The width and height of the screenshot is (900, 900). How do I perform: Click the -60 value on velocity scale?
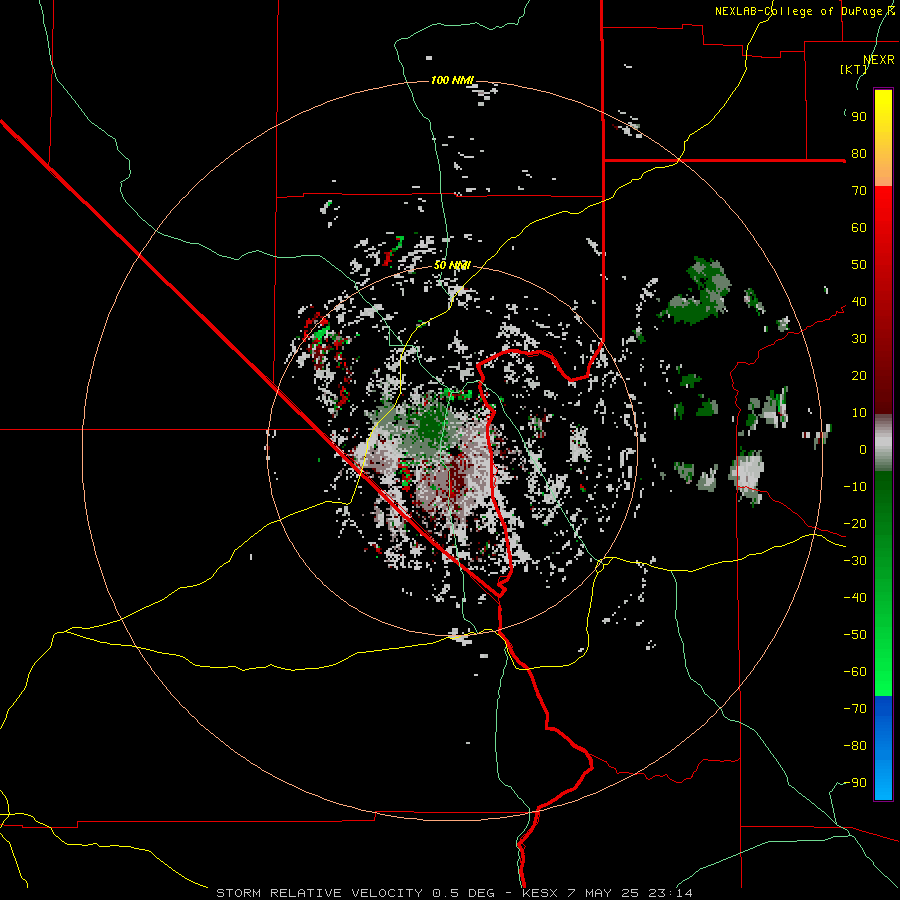coord(855,672)
